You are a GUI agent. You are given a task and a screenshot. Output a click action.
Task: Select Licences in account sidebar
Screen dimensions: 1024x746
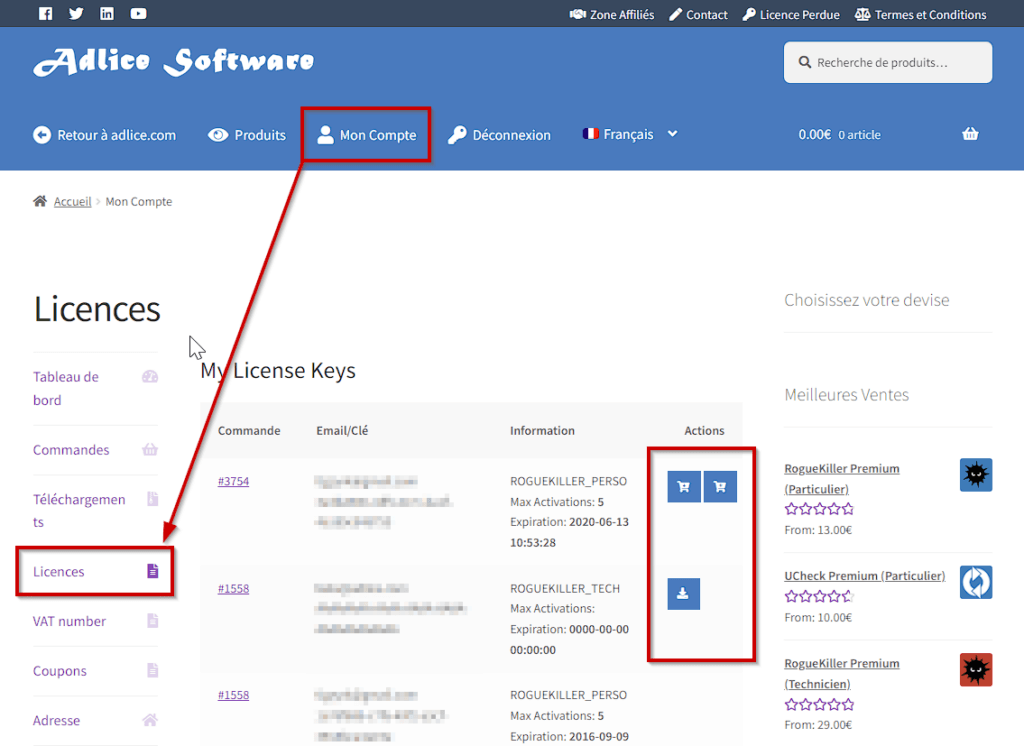[59, 572]
